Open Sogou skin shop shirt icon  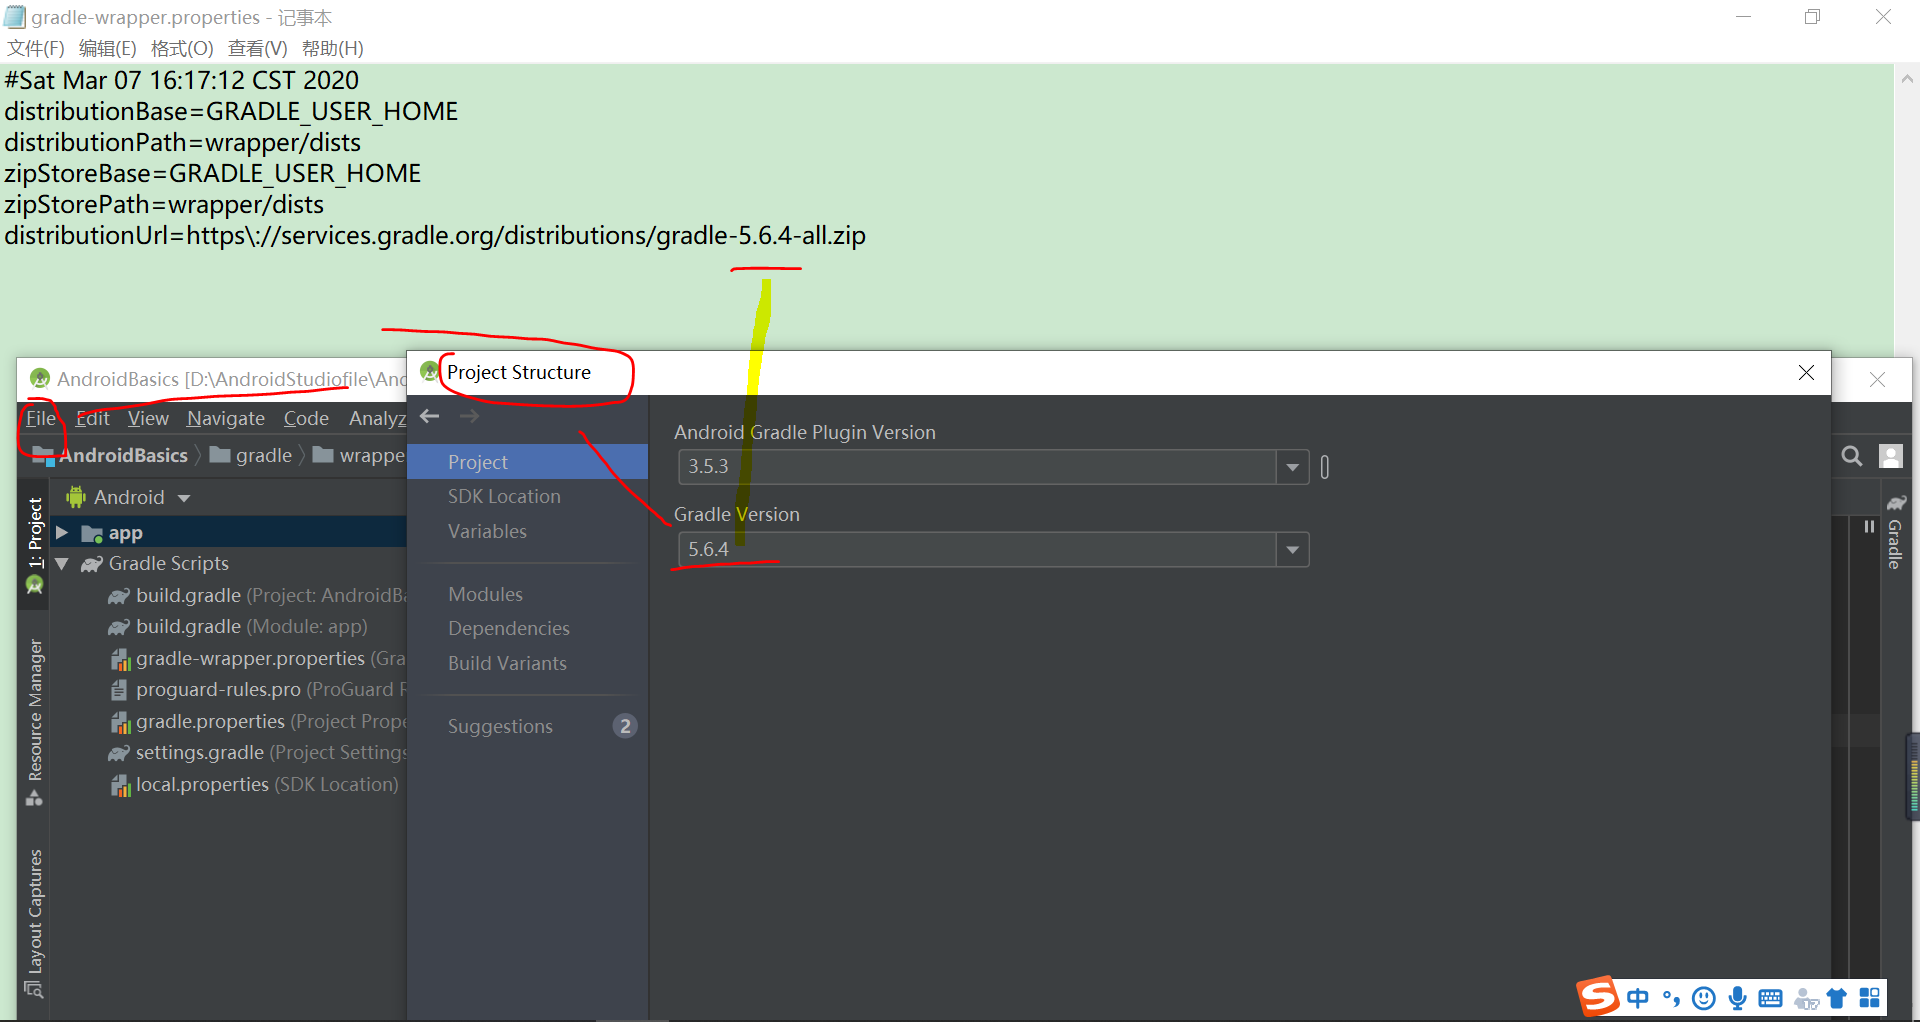click(x=1837, y=998)
